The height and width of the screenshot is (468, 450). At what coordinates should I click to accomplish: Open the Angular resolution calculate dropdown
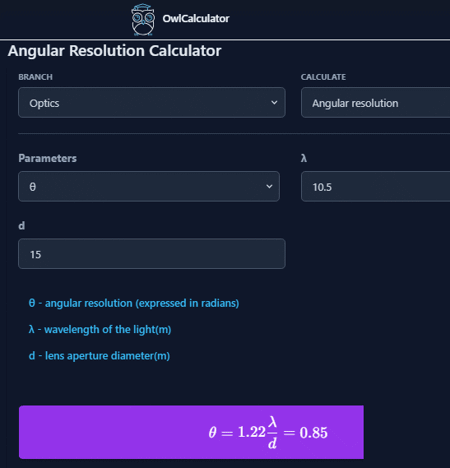click(x=375, y=103)
